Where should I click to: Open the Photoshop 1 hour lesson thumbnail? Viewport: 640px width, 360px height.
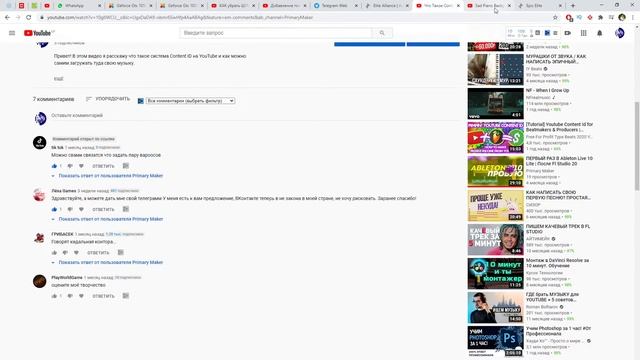496,341
